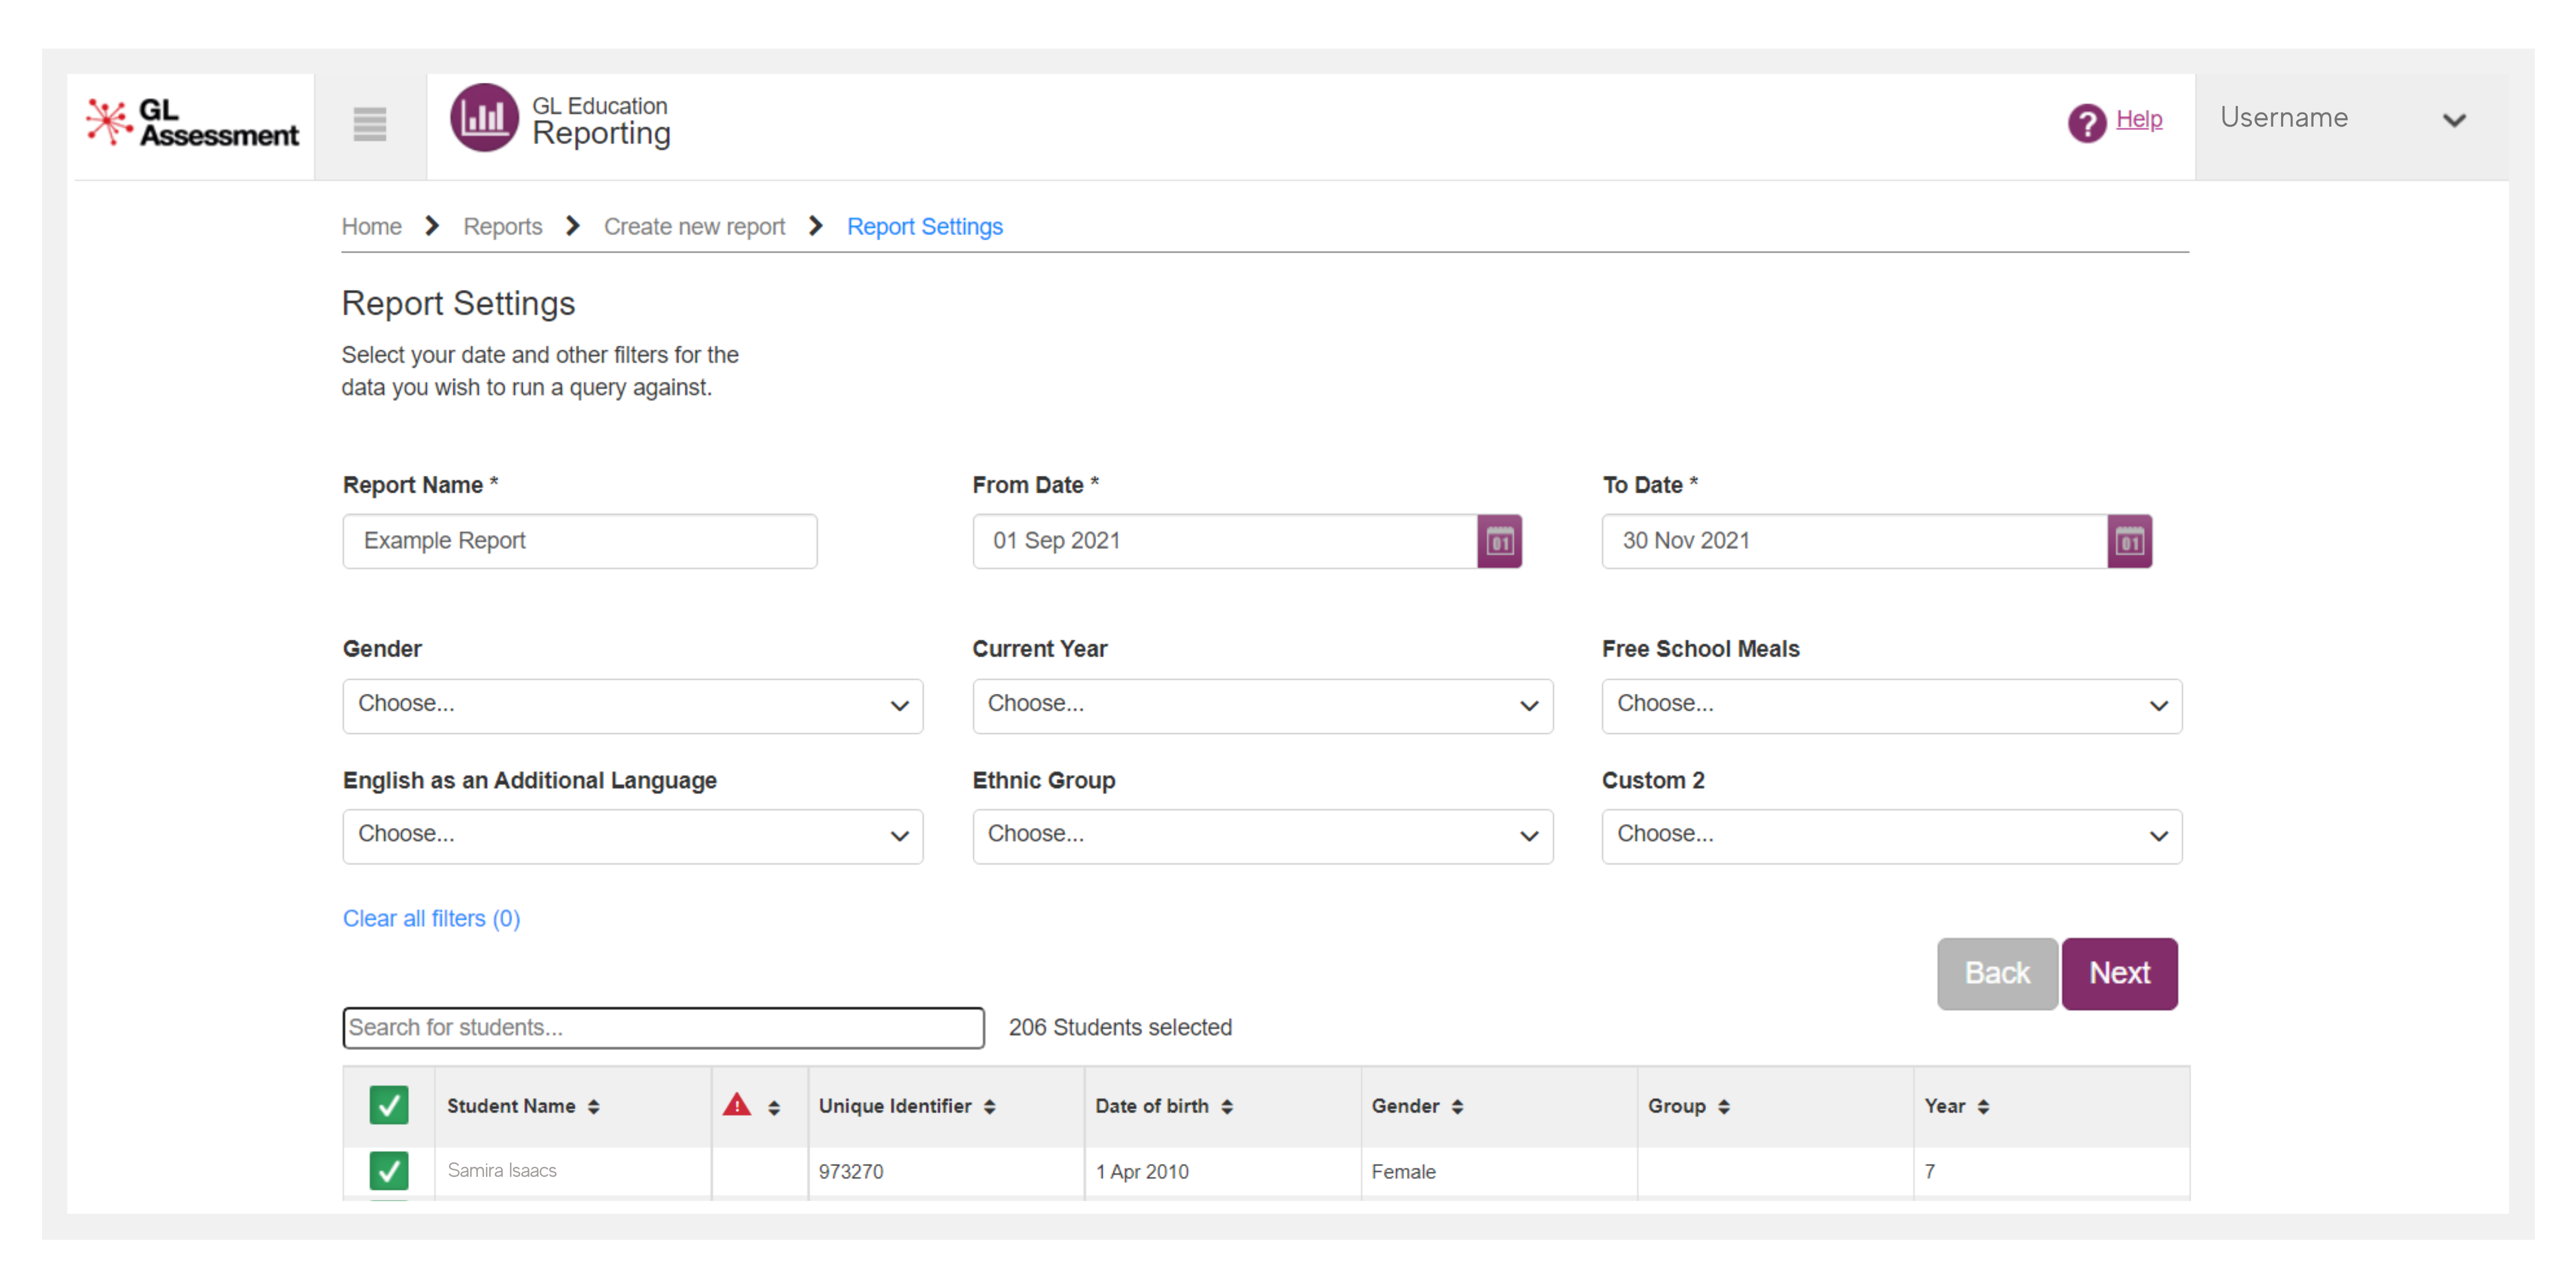Uncheck Samira Isaacs row checkbox
The height and width of the screenshot is (1288, 2576).
(x=388, y=1170)
